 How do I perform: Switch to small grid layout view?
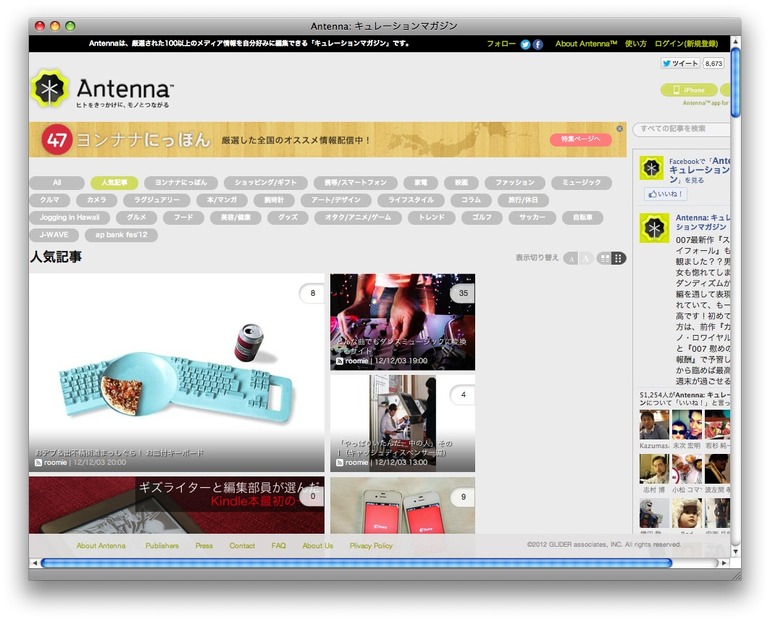tap(619, 258)
